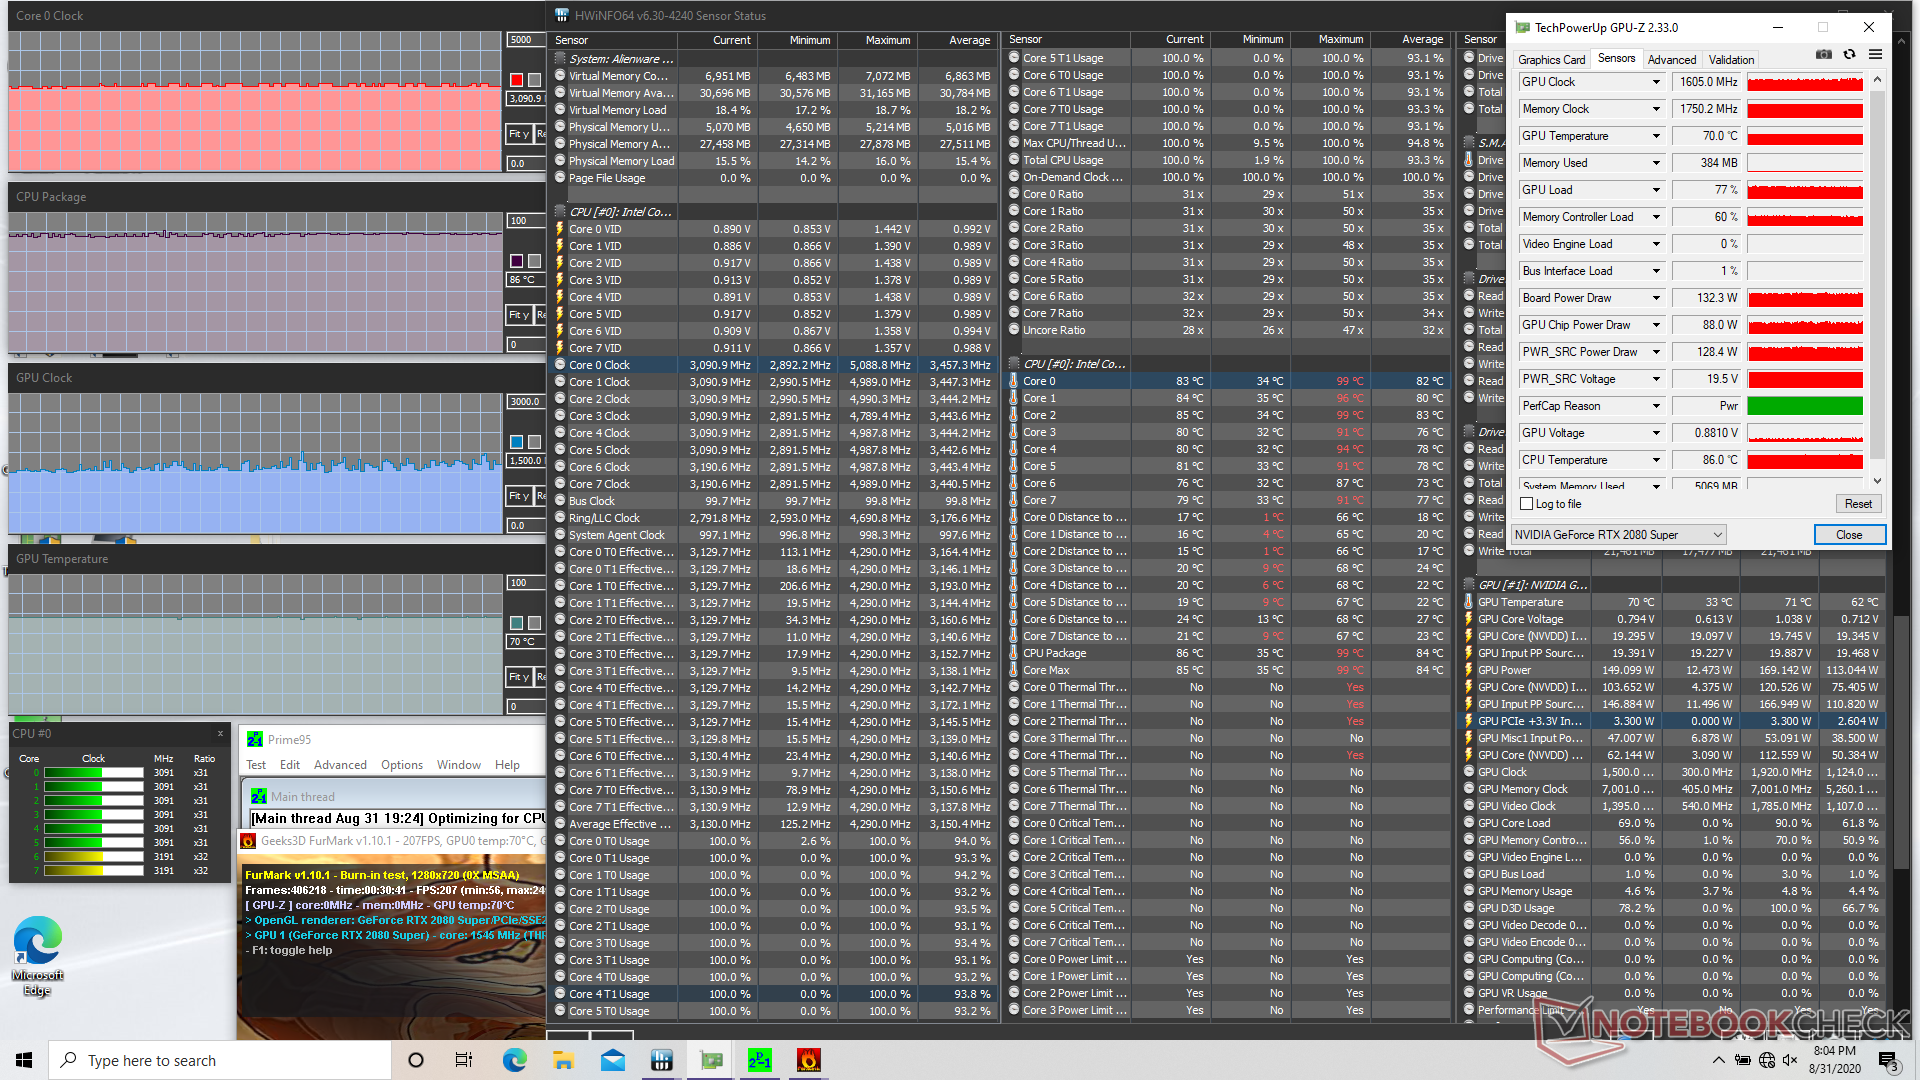Viewport: 1920px width, 1080px height.
Task: Click the GPU-Z screenshot camera icon
Action: pos(1824,55)
